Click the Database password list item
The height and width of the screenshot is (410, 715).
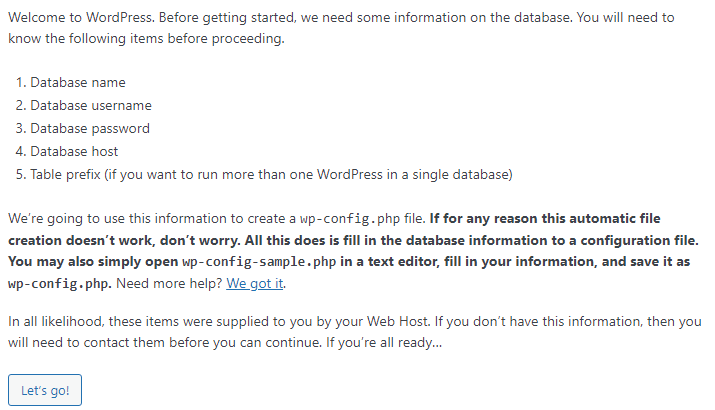tap(90, 129)
